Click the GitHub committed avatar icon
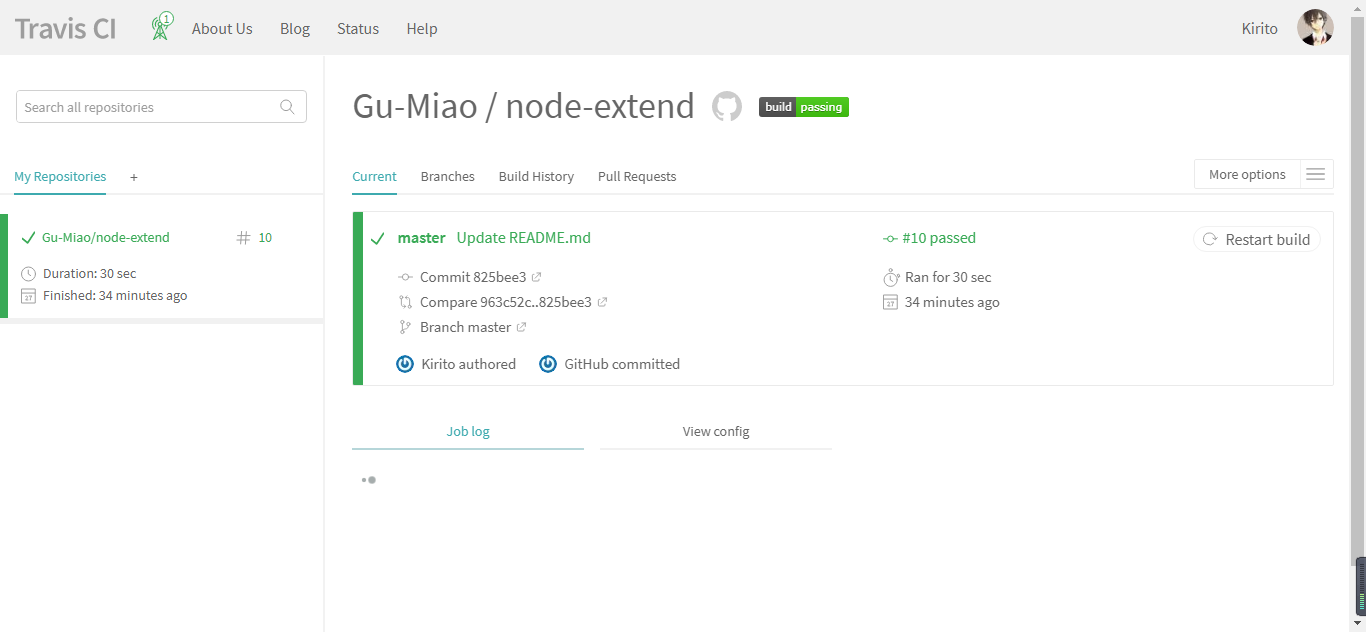The height and width of the screenshot is (632, 1366). coord(548,364)
